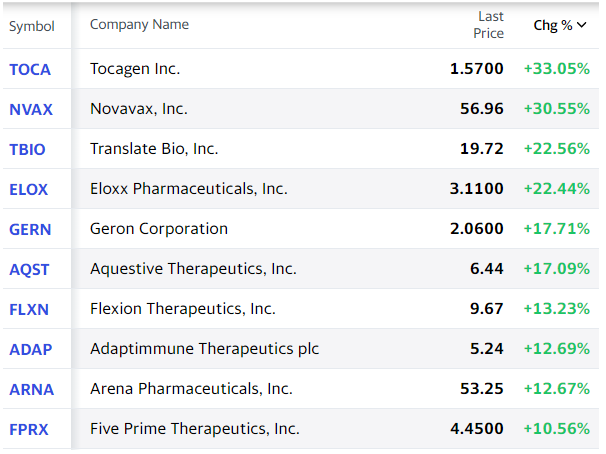Click the FPRX ticker link
606x454 pixels.
click(29, 429)
